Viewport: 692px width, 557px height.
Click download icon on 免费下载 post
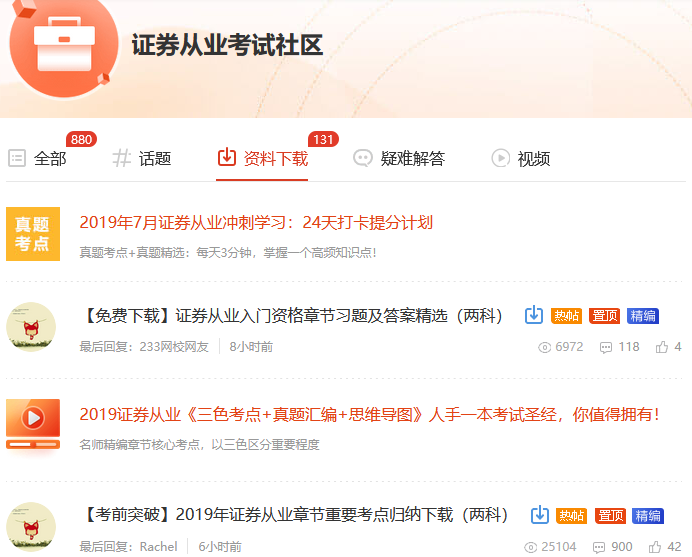(534, 315)
